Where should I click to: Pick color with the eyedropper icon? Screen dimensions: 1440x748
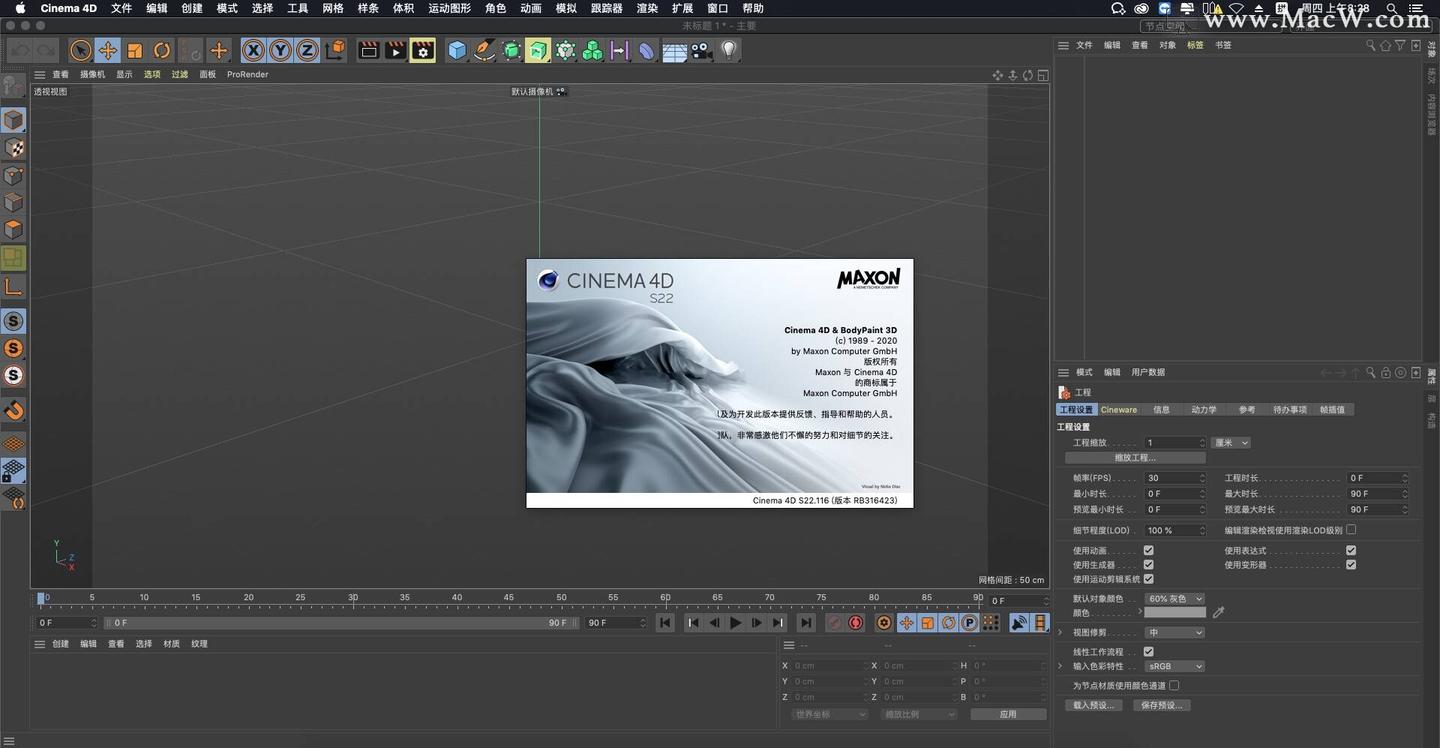pos(1218,613)
